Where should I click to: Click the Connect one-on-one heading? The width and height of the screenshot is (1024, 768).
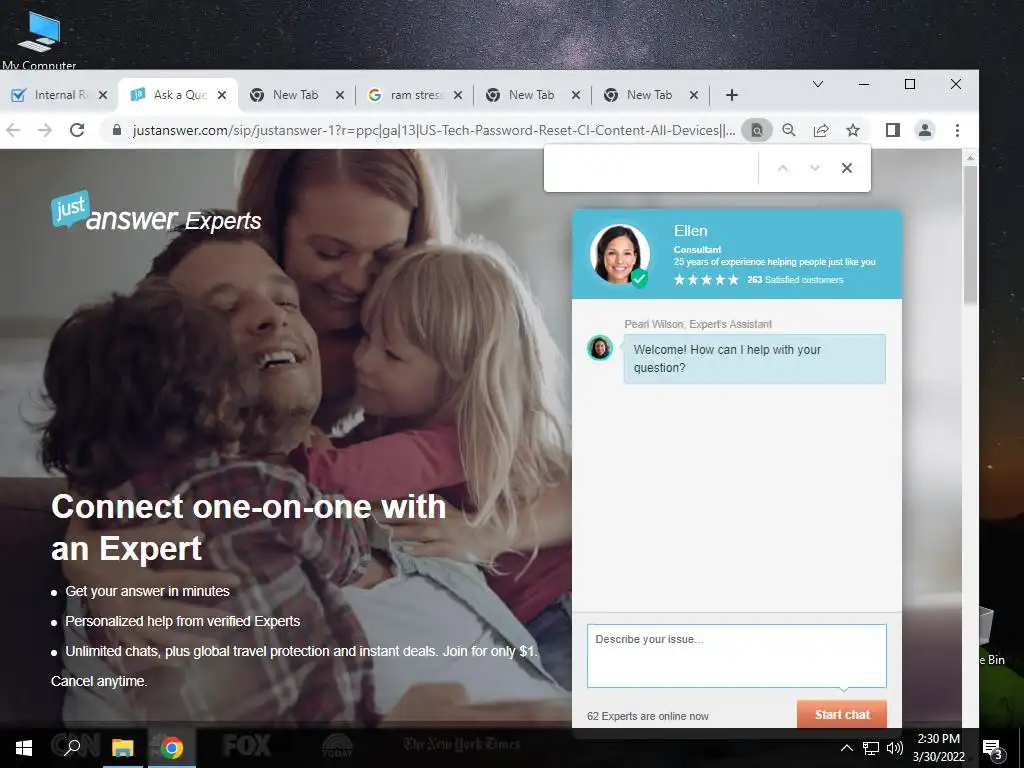click(x=249, y=527)
